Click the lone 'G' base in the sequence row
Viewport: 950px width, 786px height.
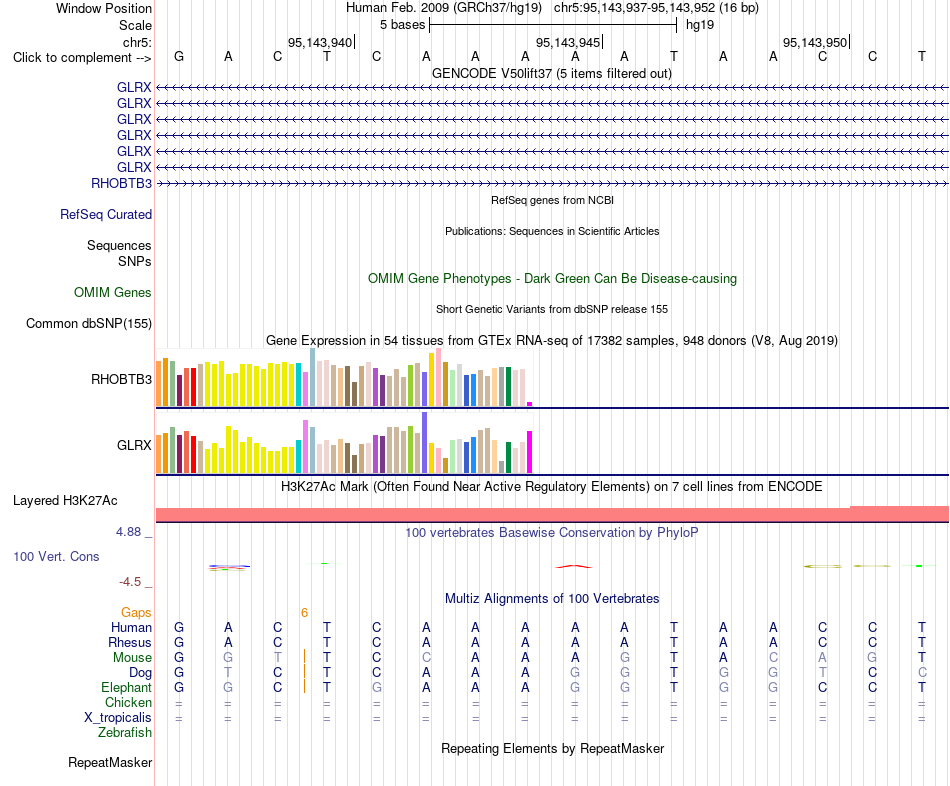click(x=179, y=56)
